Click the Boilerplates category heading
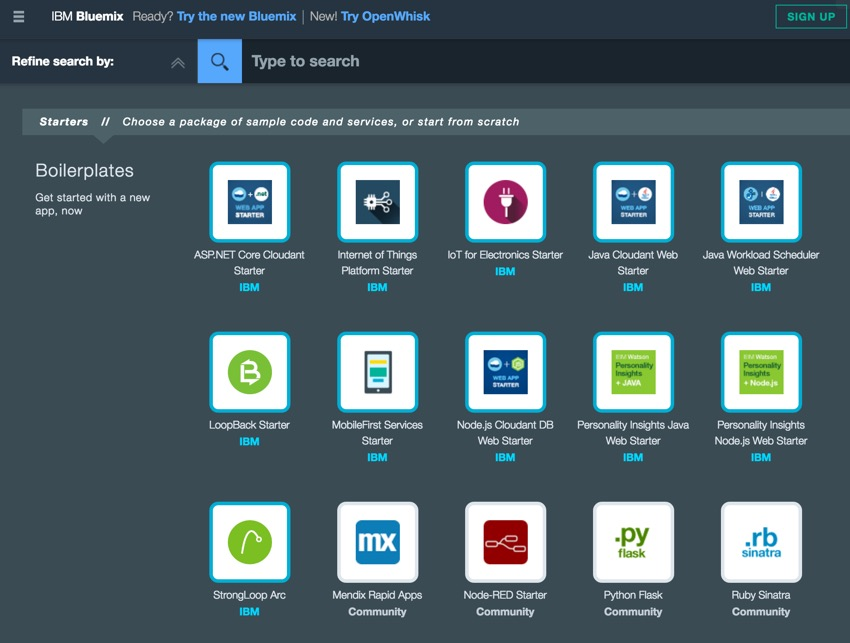This screenshot has width=850, height=643. coord(85,171)
